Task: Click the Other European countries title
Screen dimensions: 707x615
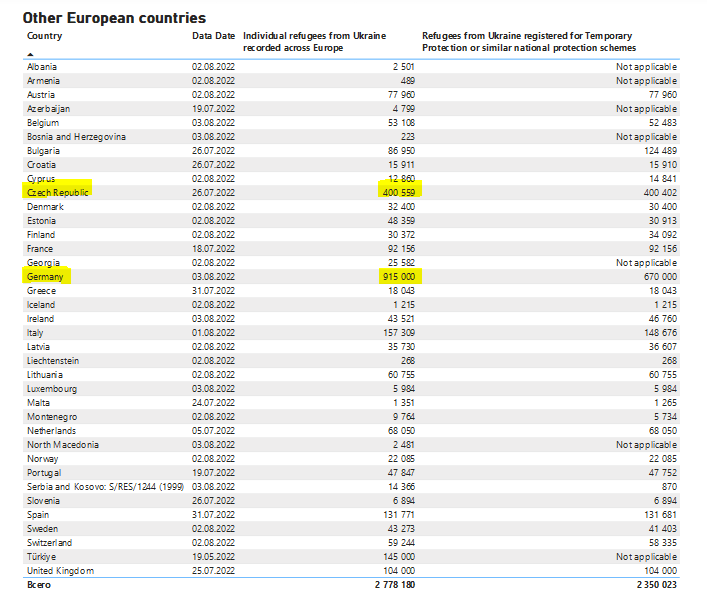Action: (x=114, y=17)
